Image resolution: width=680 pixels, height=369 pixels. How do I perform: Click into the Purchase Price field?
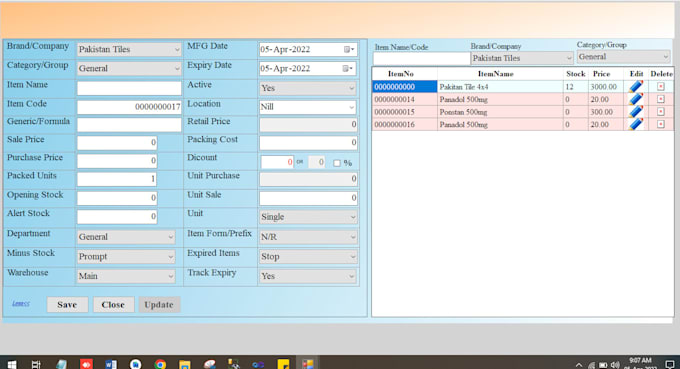(x=117, y=161)
